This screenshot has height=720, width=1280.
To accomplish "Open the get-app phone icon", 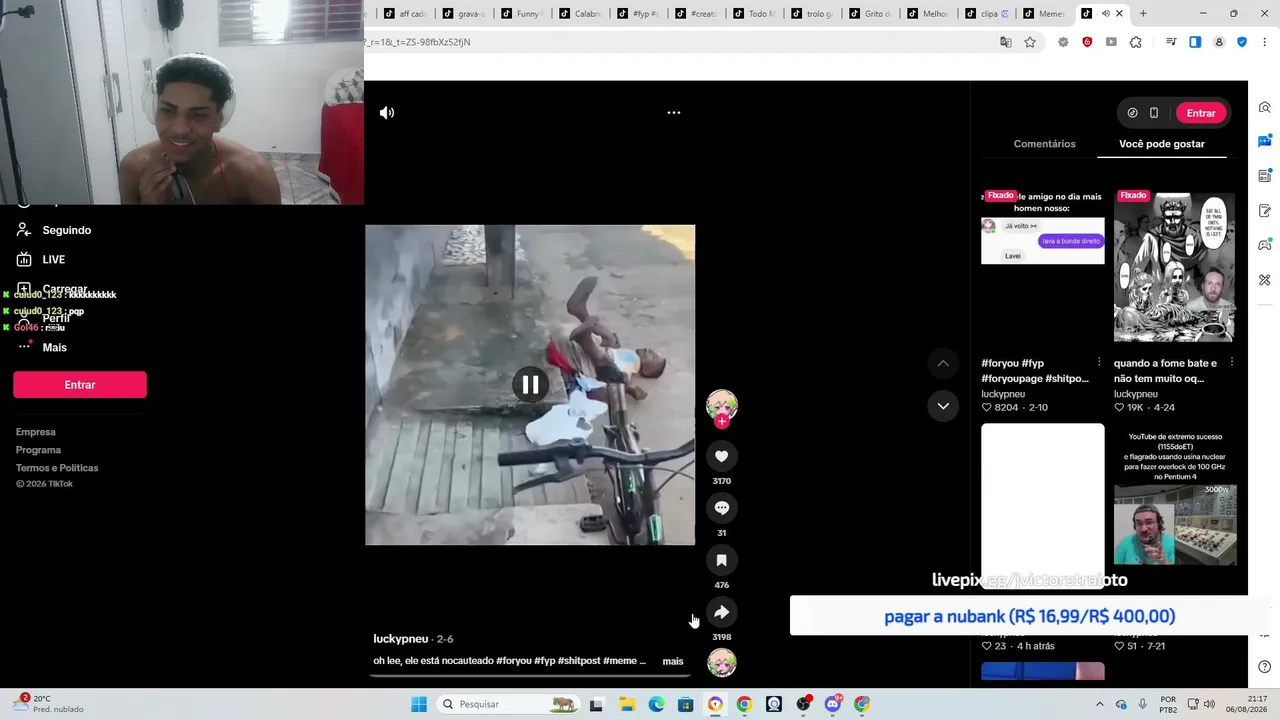I will pyautogui.click(x=1154, y=113).
